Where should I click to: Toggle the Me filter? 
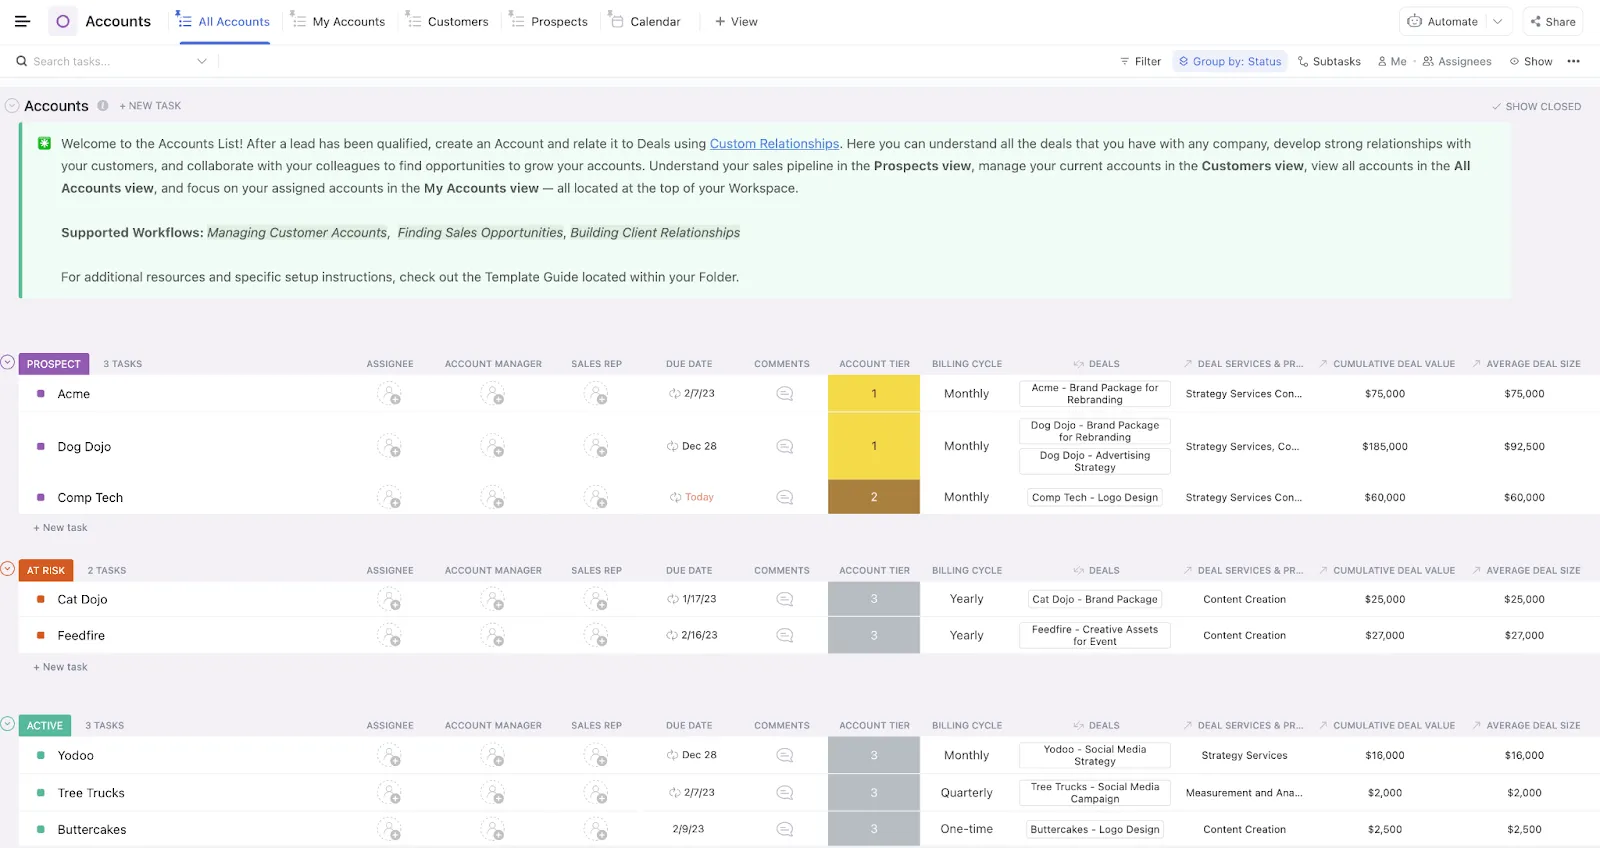[1392, 61]
